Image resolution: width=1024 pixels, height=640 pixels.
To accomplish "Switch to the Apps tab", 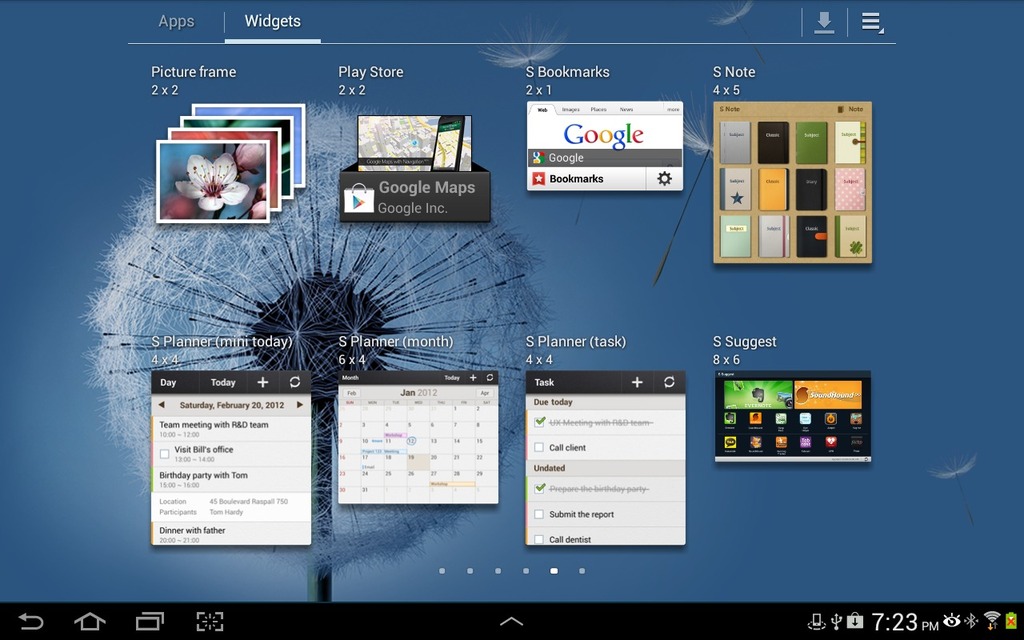I will [x=176, y=21].
